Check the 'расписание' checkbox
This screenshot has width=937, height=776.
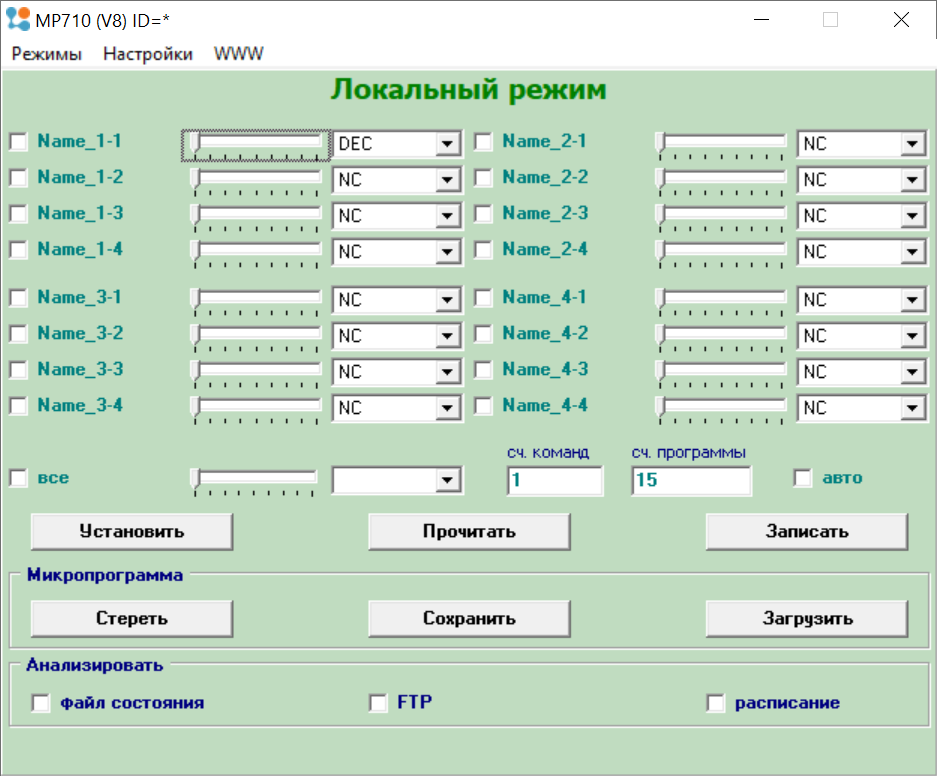click(x=715, y=703)
